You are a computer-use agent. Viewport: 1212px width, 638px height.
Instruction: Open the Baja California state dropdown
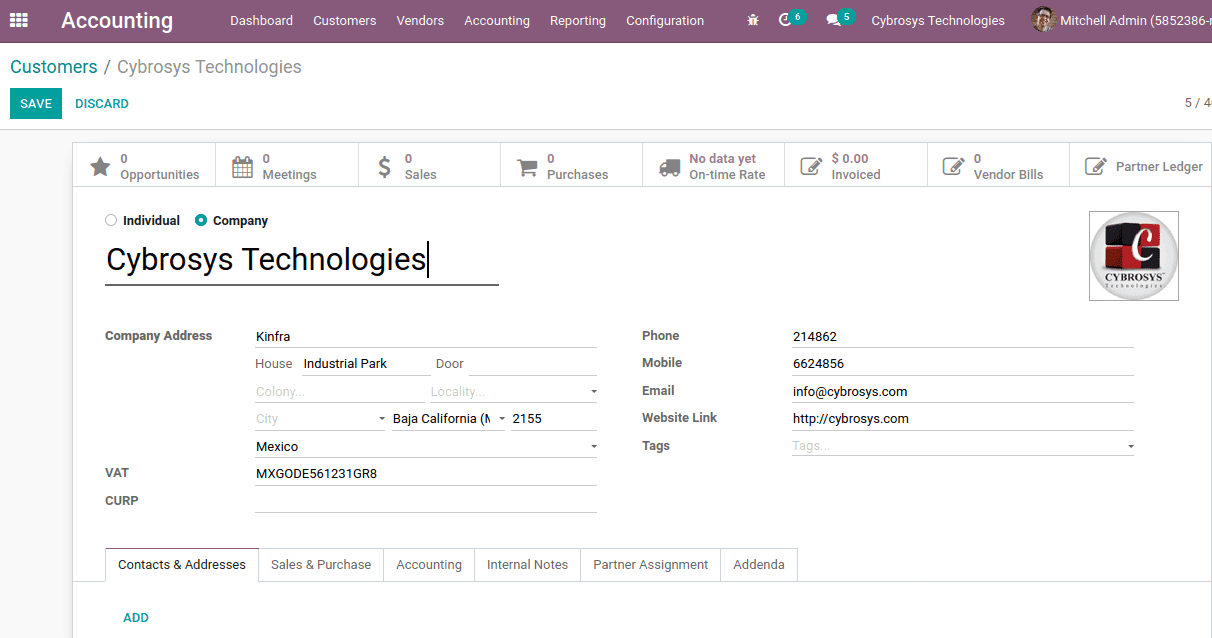coord(449,419)
